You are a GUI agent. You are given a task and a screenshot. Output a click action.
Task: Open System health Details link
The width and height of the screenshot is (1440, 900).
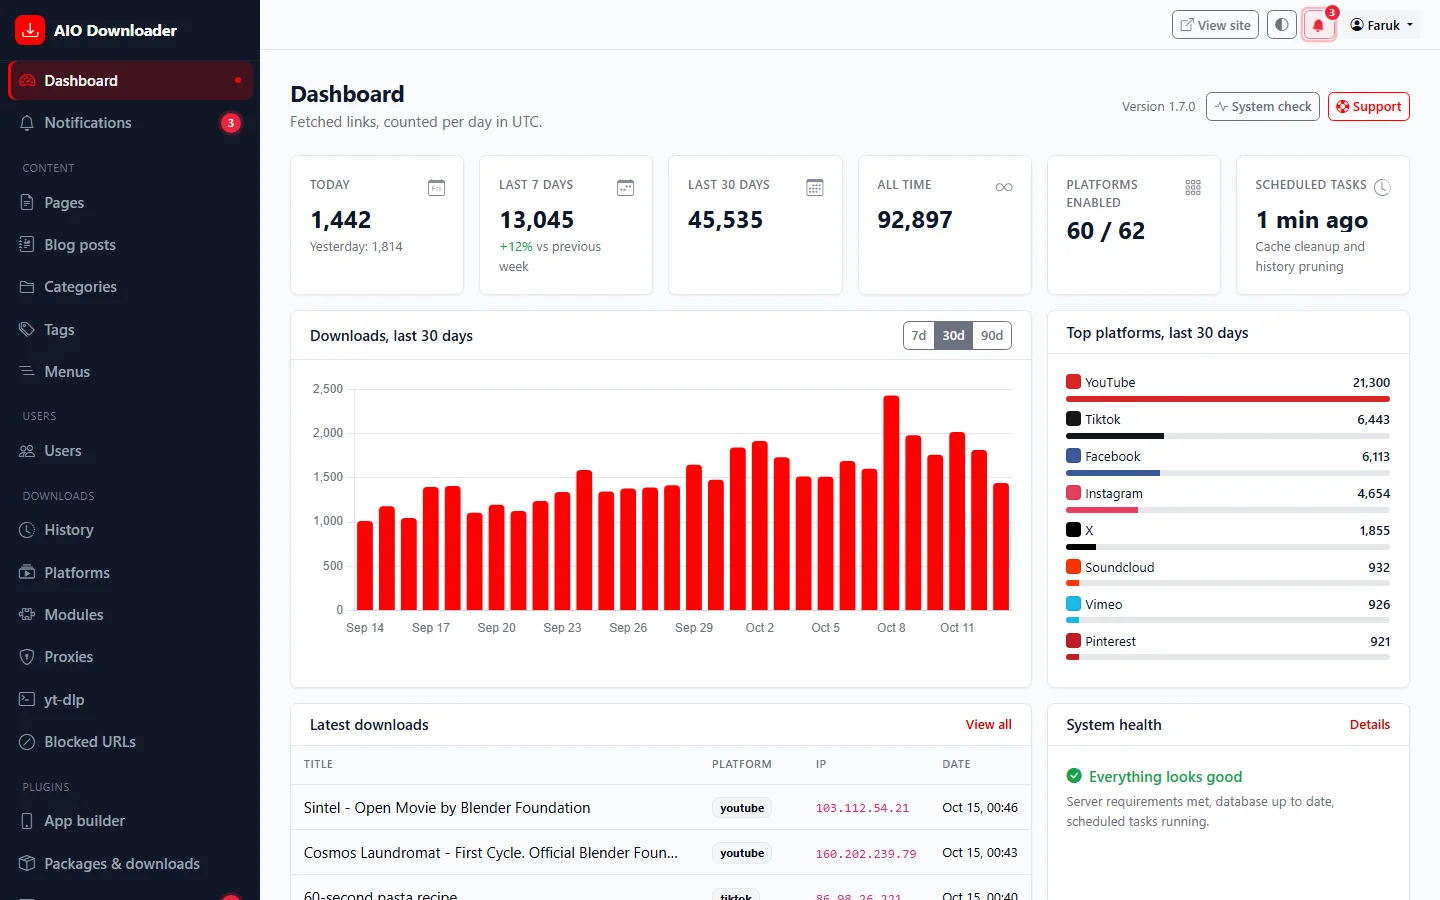1369,725
